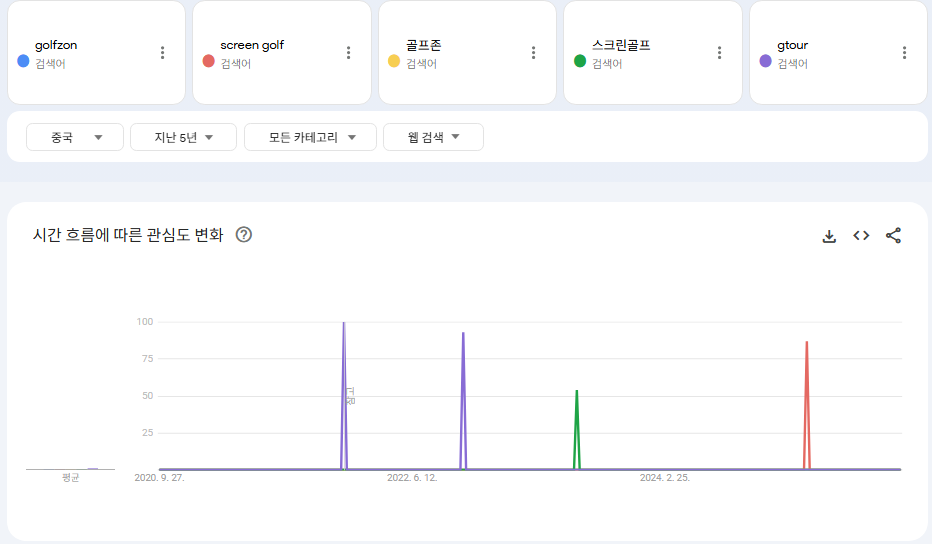Share the interest over time chart
The image size is (932, 544).
[893, 235]
